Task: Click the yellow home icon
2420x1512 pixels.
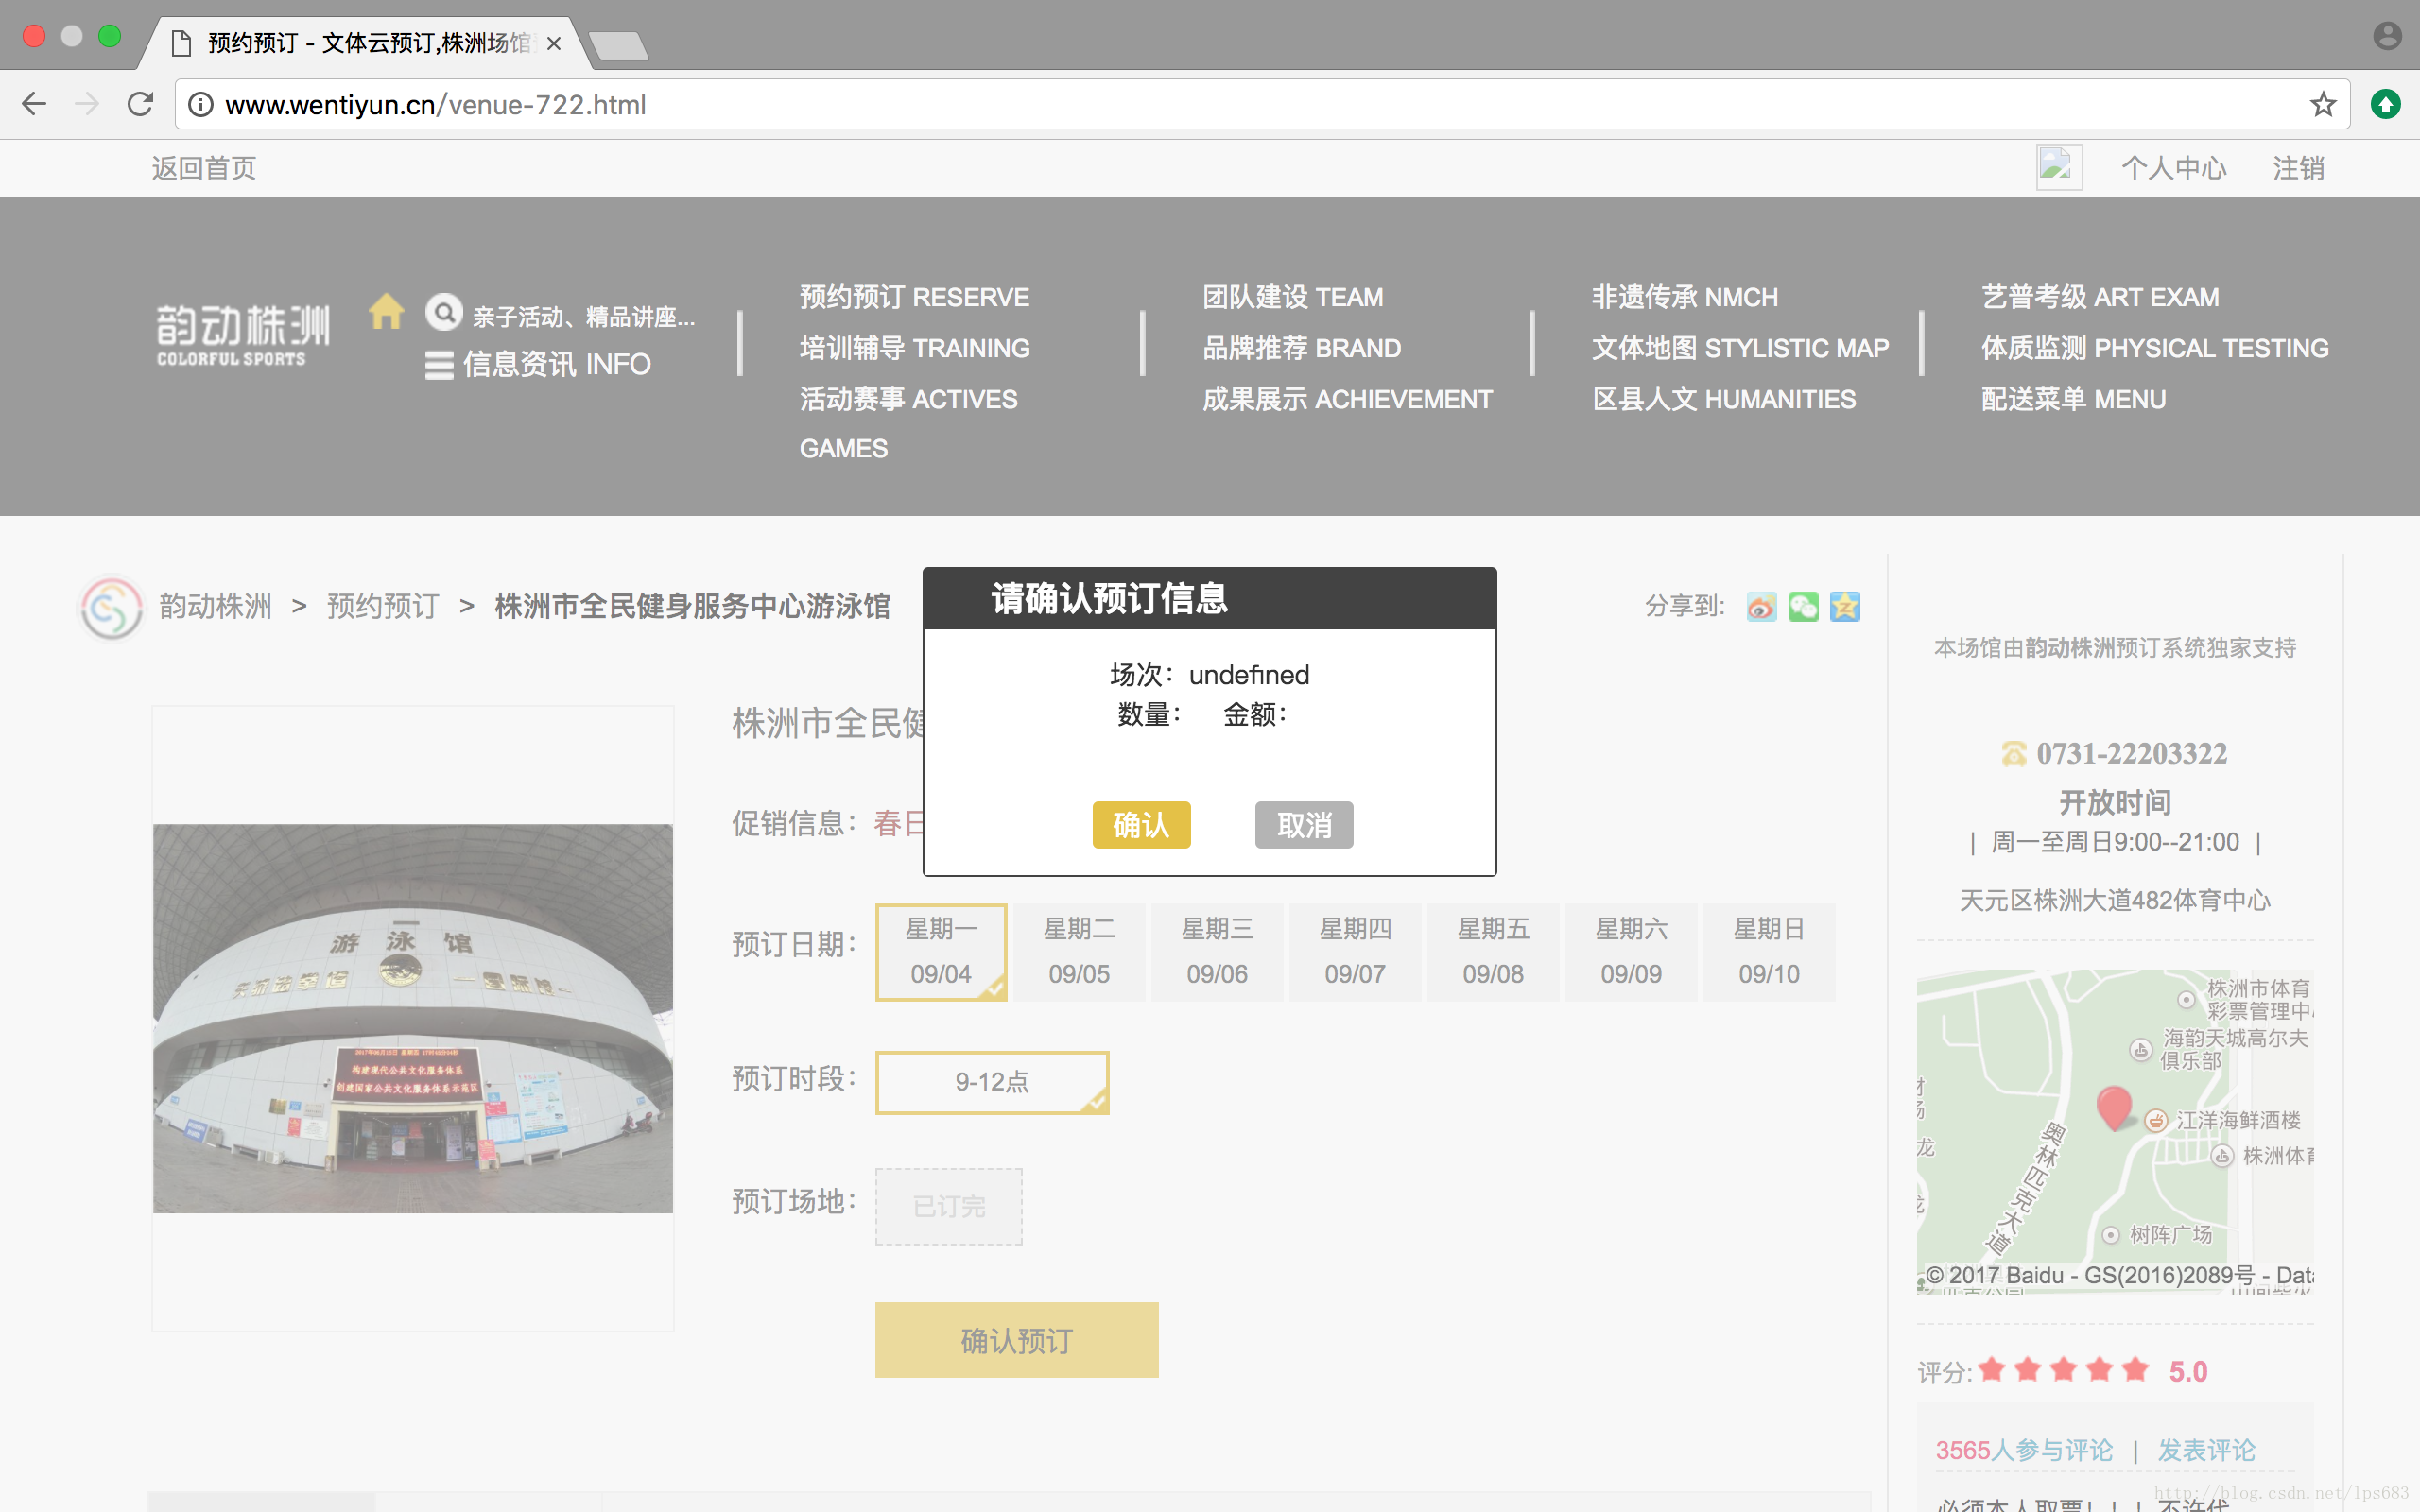Action: tap(386, 312)
